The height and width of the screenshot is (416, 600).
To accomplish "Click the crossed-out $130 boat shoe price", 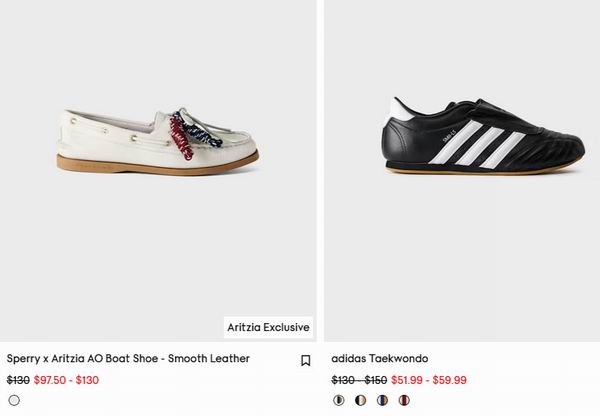I will click(18, 380).
